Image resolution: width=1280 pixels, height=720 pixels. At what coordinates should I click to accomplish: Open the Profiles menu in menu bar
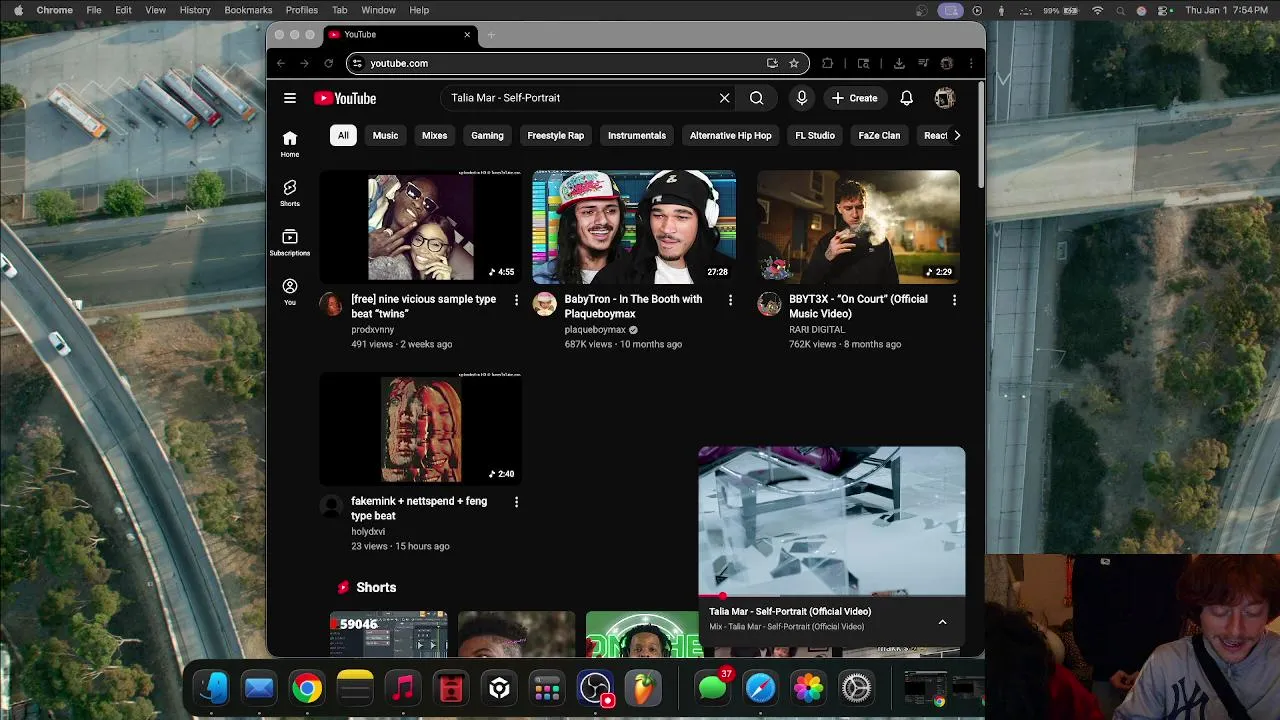(x=302, y=10)
